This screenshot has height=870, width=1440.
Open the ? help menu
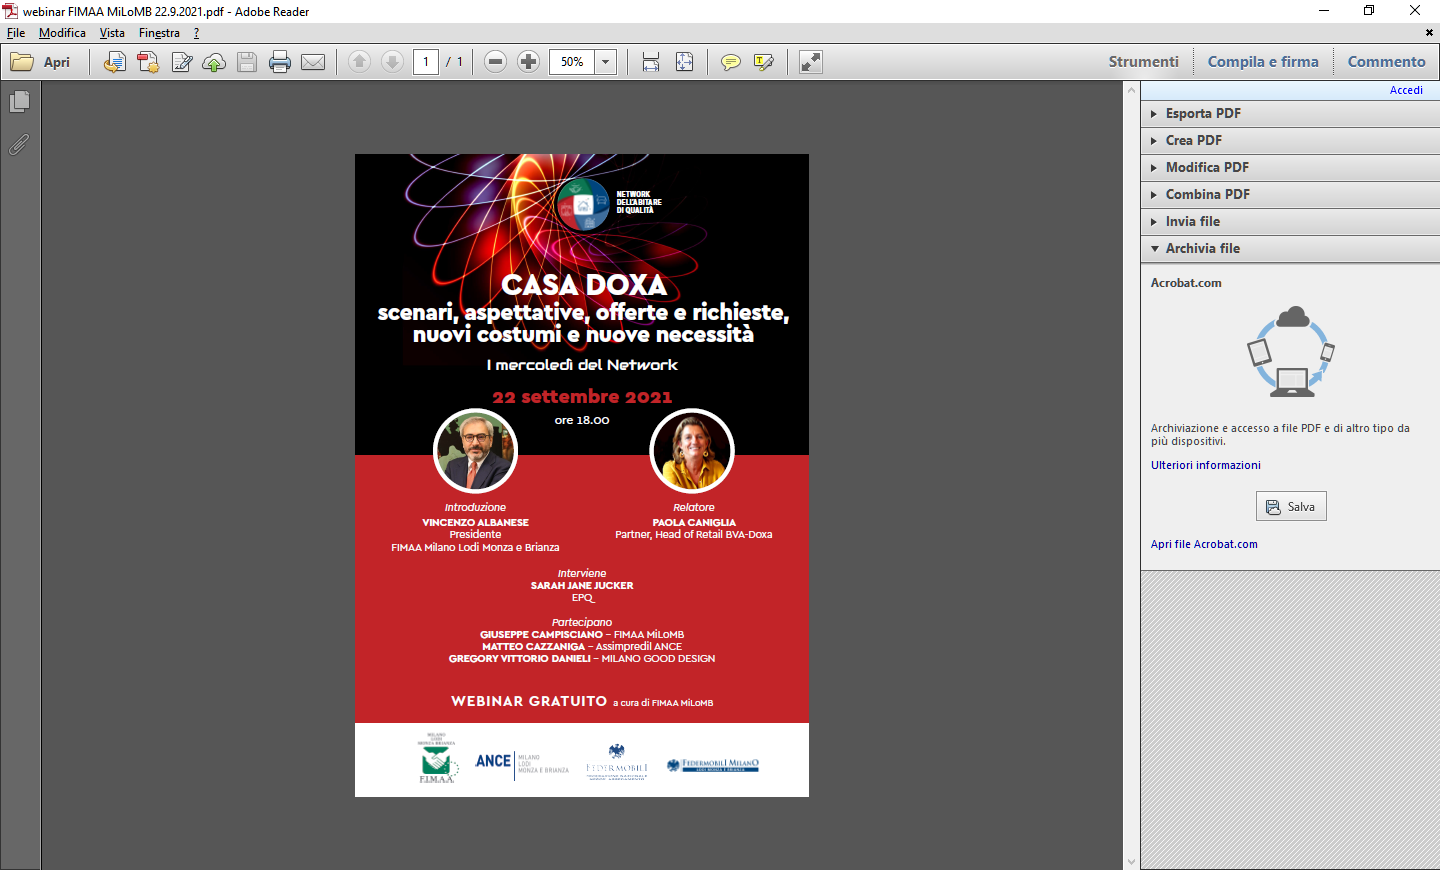pyautogui.click(x=196, y=33)
